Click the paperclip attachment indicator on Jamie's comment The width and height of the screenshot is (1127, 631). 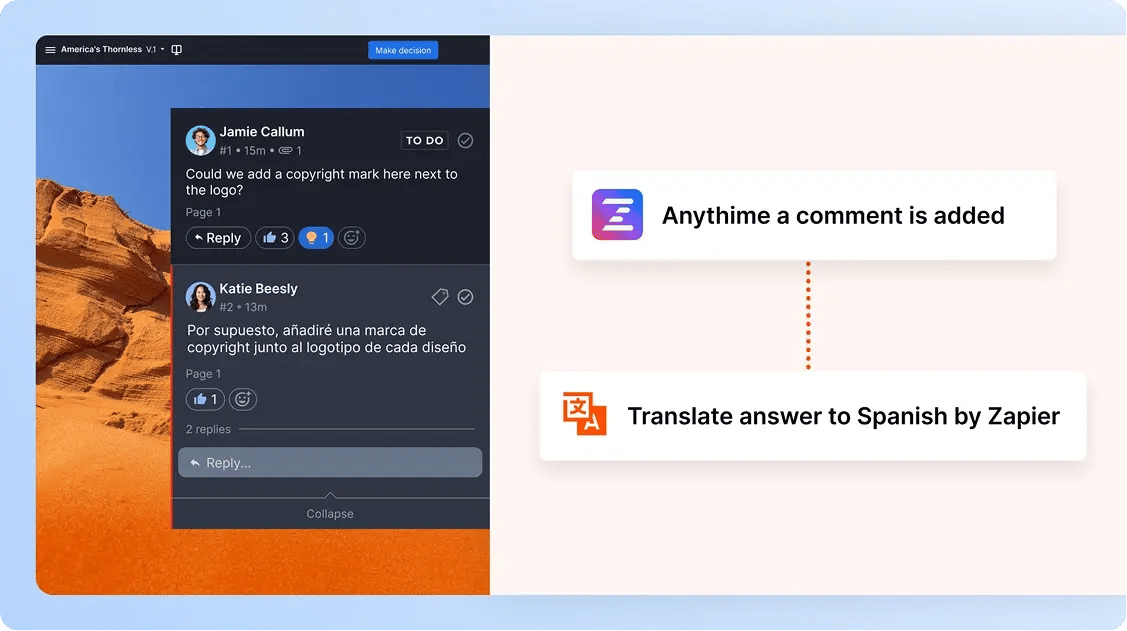click(x=287, y=150)
